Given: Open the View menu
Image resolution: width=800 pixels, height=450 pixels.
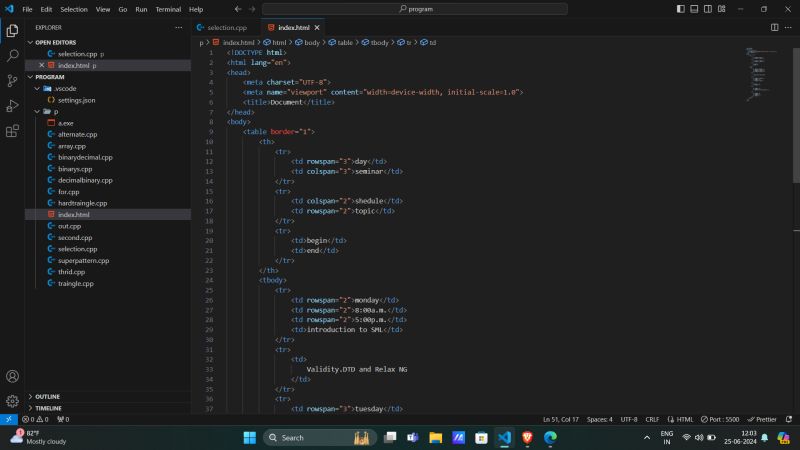Looking at the screenshot, I should [103, 9].
